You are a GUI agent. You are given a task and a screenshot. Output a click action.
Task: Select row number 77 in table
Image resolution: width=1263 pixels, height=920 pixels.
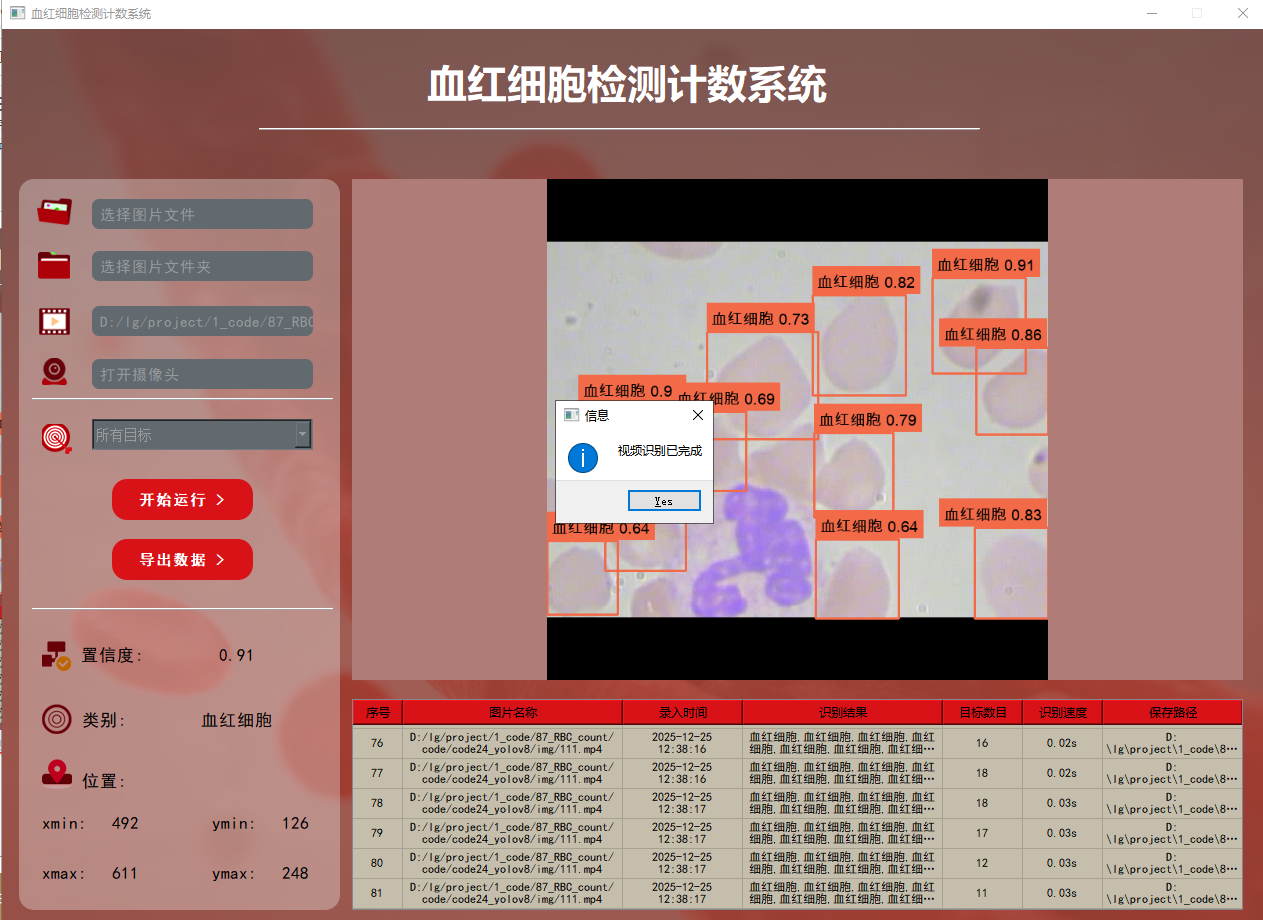pyautogui.click(x=377, y=773)
